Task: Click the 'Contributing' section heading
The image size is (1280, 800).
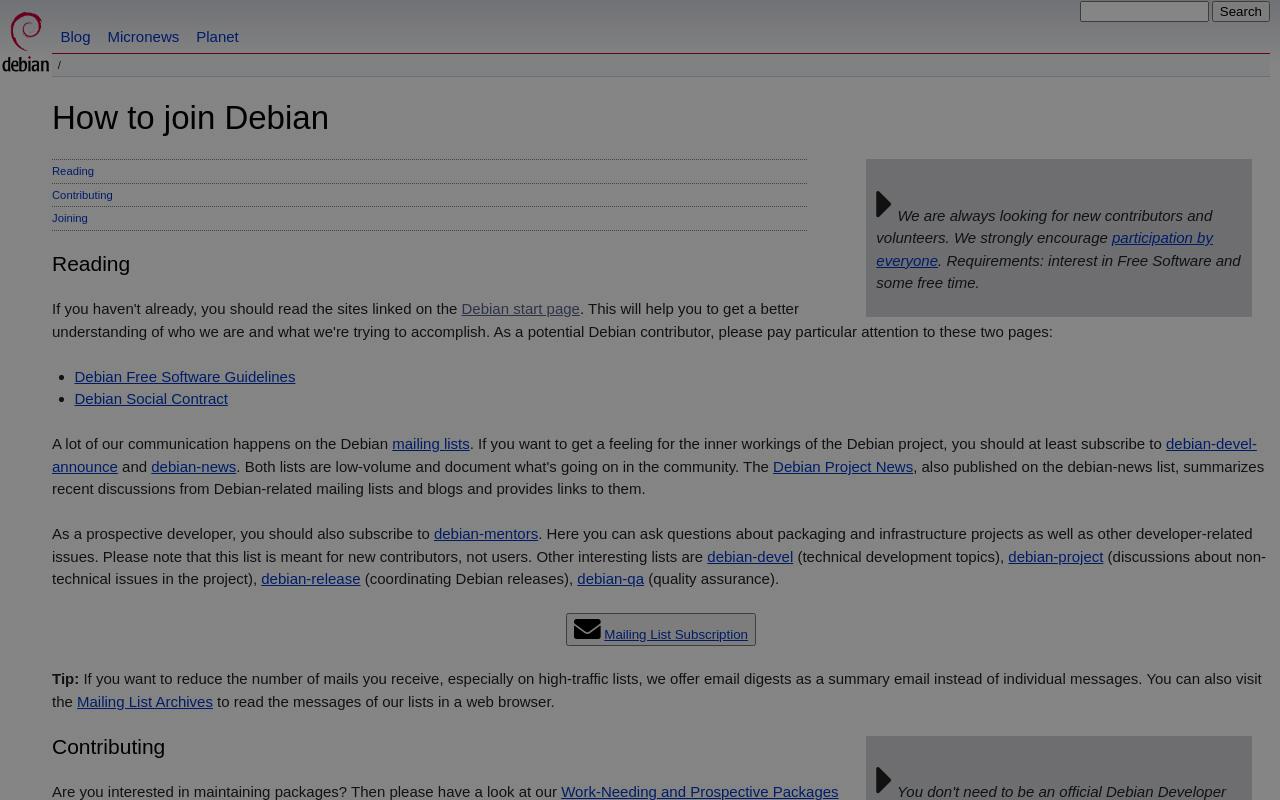Action: pos(108,747)
